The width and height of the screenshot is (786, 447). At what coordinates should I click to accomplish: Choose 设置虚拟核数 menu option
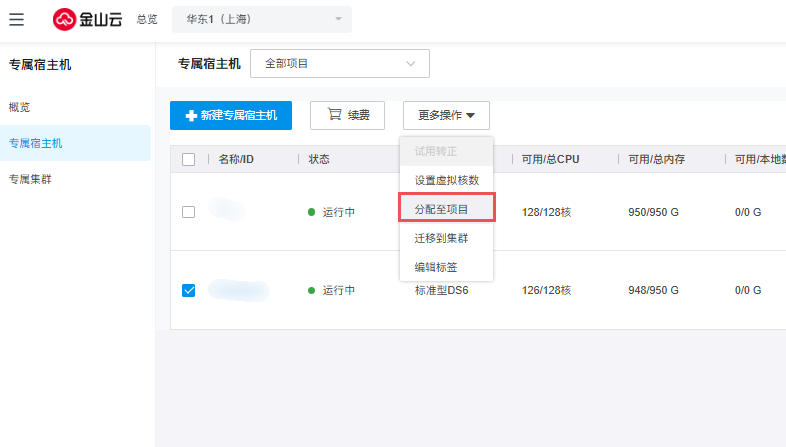(447, 180)
